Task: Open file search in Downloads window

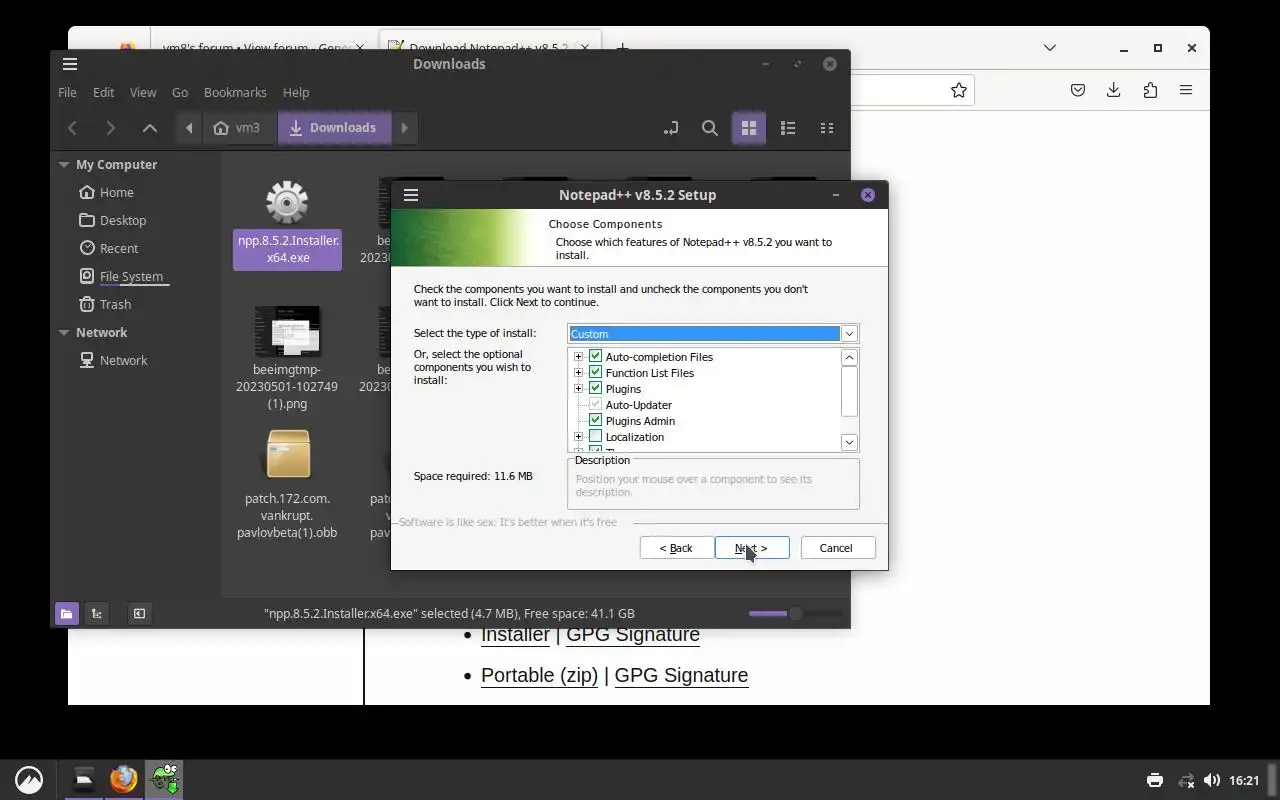Action: (710, 128)
